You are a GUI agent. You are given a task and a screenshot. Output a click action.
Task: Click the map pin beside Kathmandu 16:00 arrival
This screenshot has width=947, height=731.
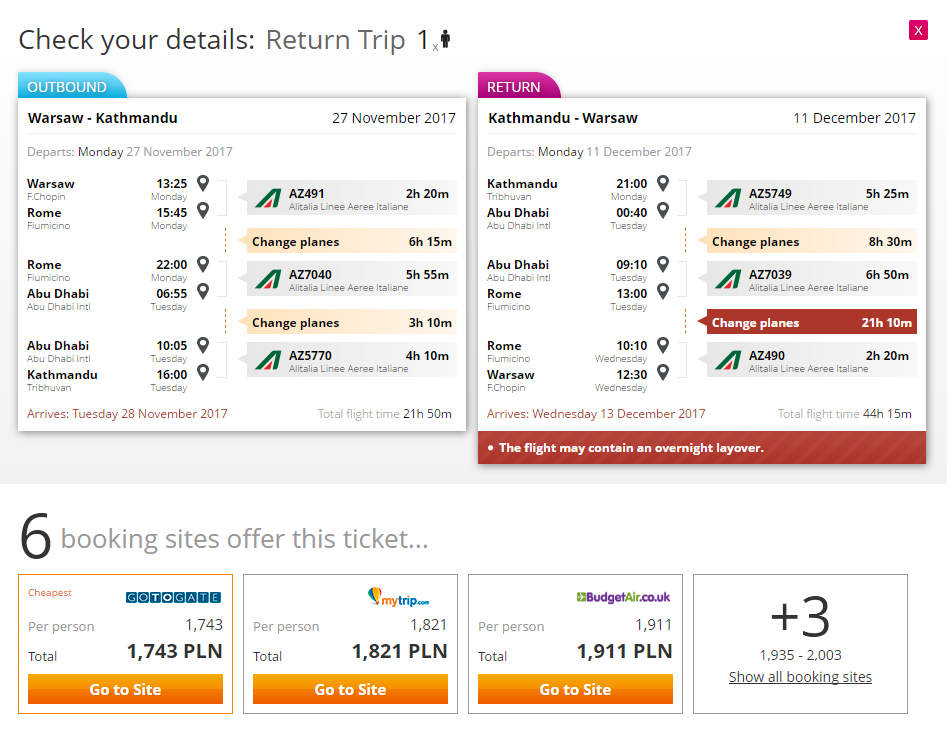[204, 372]
